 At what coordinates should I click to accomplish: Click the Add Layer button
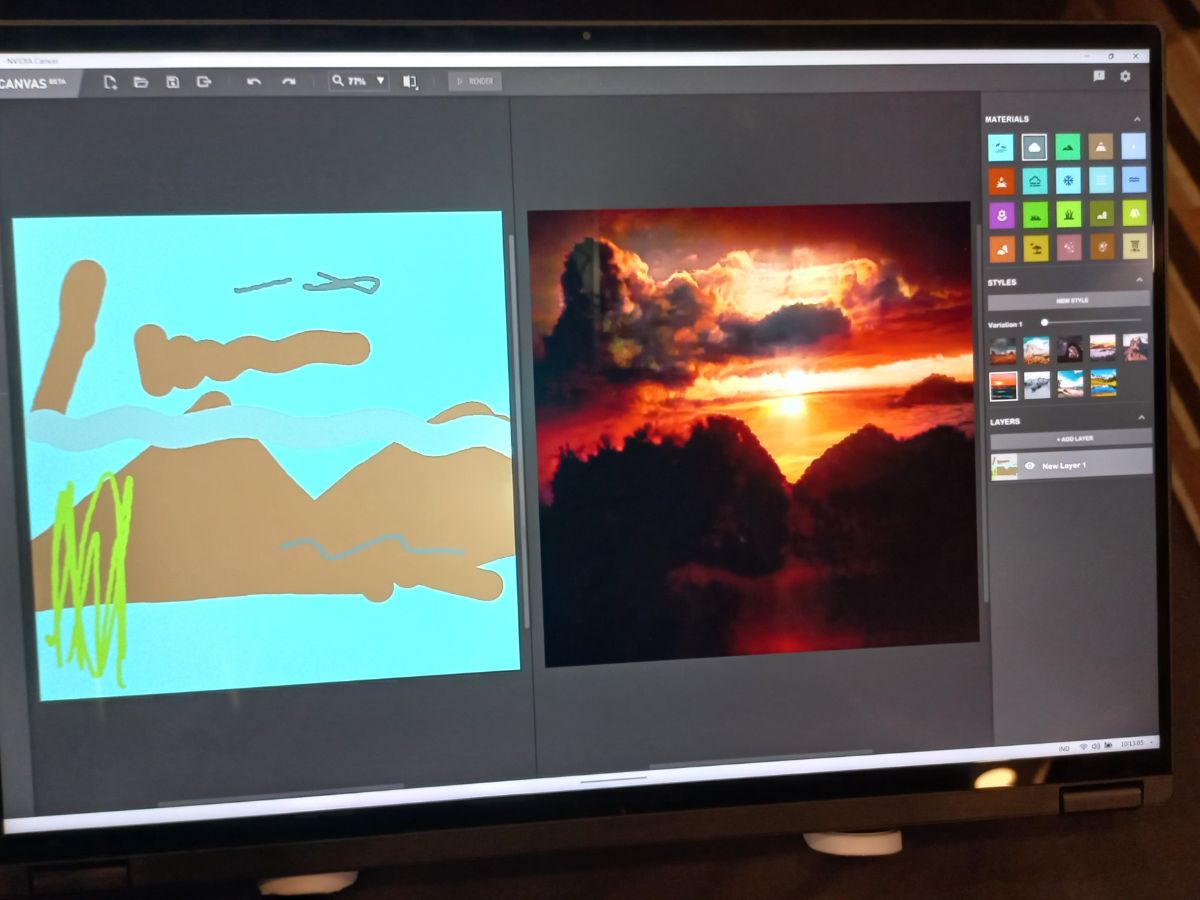1071,438
